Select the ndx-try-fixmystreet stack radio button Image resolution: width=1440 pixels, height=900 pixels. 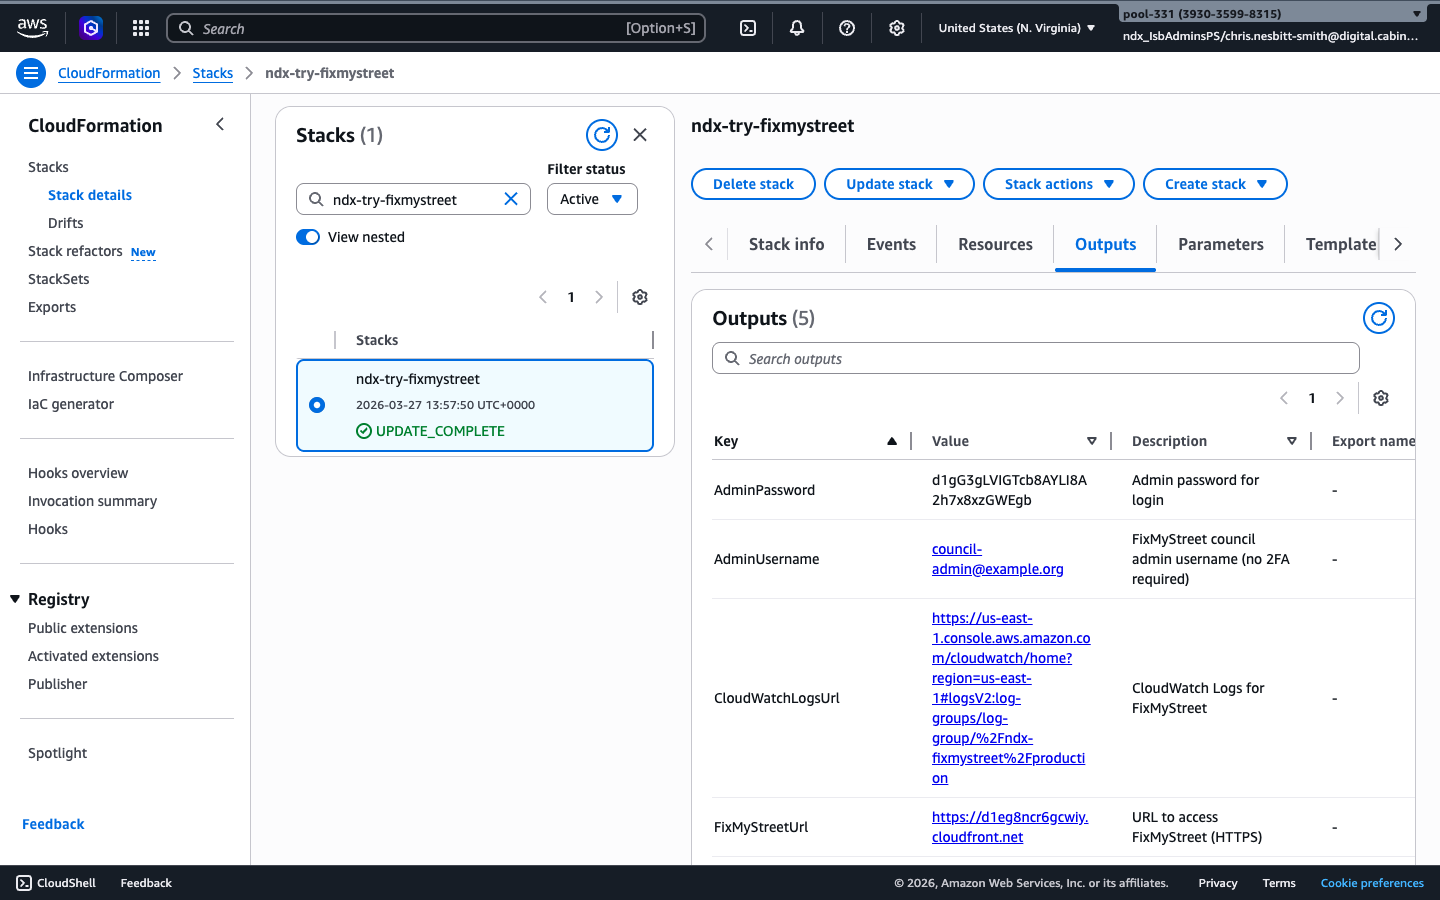point(317,405)
